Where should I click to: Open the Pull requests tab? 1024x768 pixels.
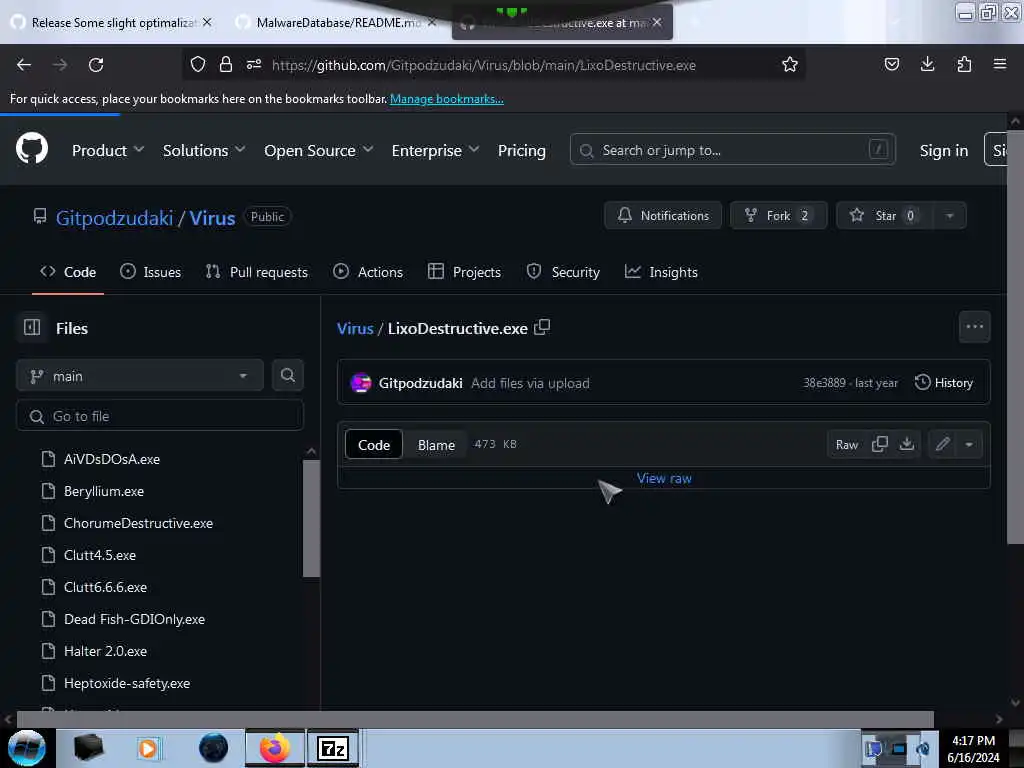[257, 272]
